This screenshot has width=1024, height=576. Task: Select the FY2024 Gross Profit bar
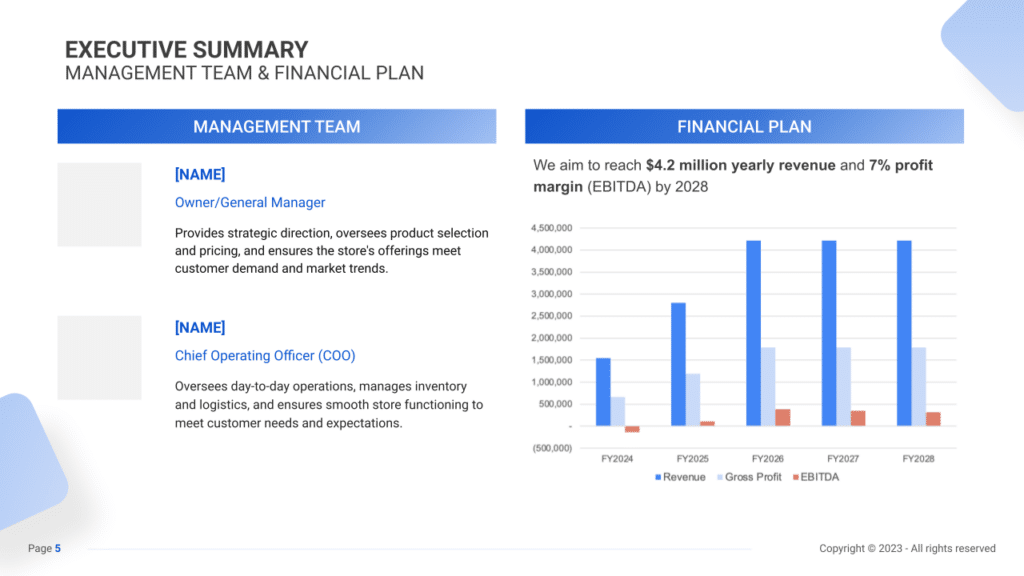(x=618, y=411)
